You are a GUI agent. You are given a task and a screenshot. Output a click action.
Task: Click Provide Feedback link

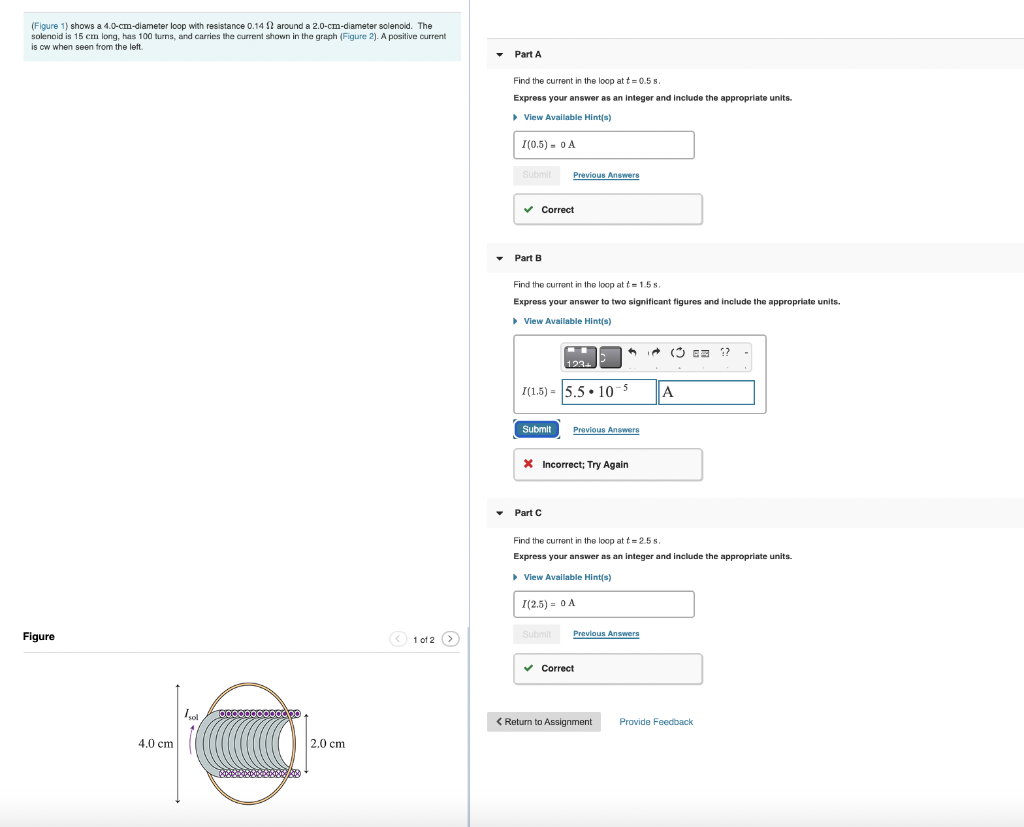(656, 721)
